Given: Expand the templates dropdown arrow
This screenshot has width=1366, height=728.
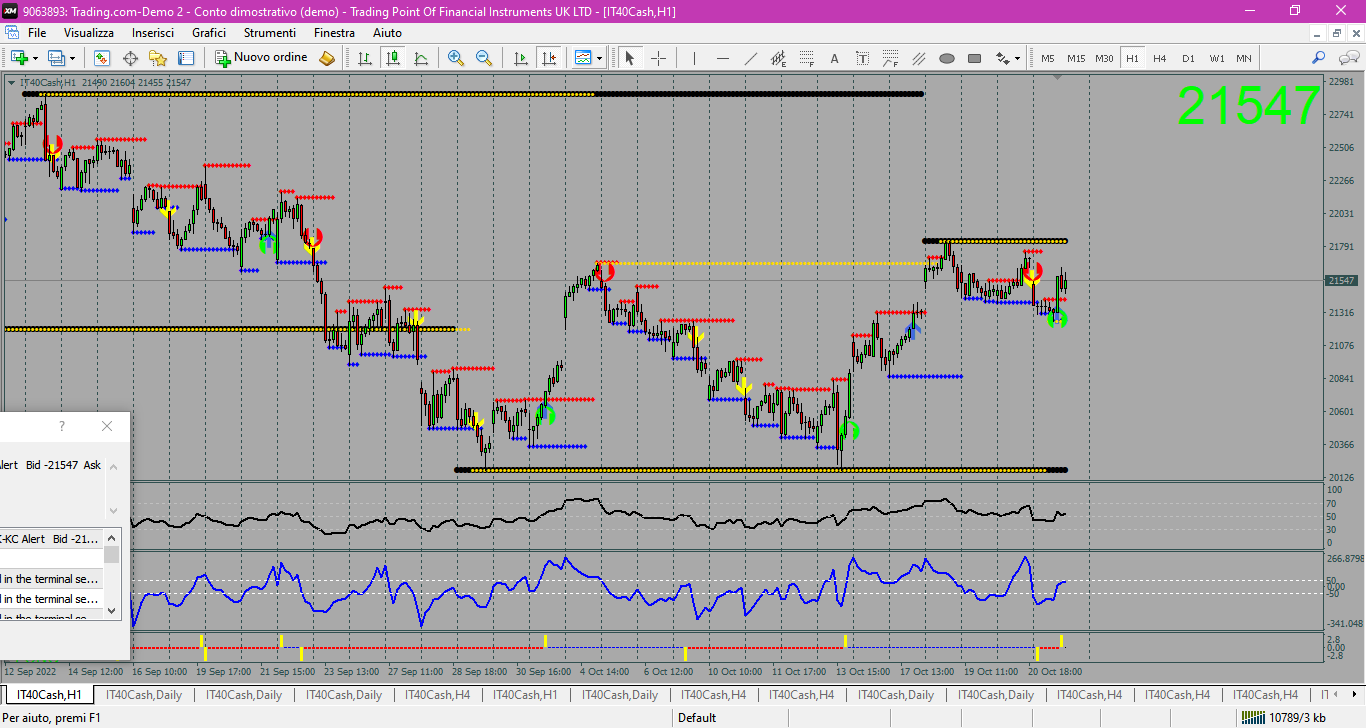Looking at the screenshot, I should tap(599, 58).
